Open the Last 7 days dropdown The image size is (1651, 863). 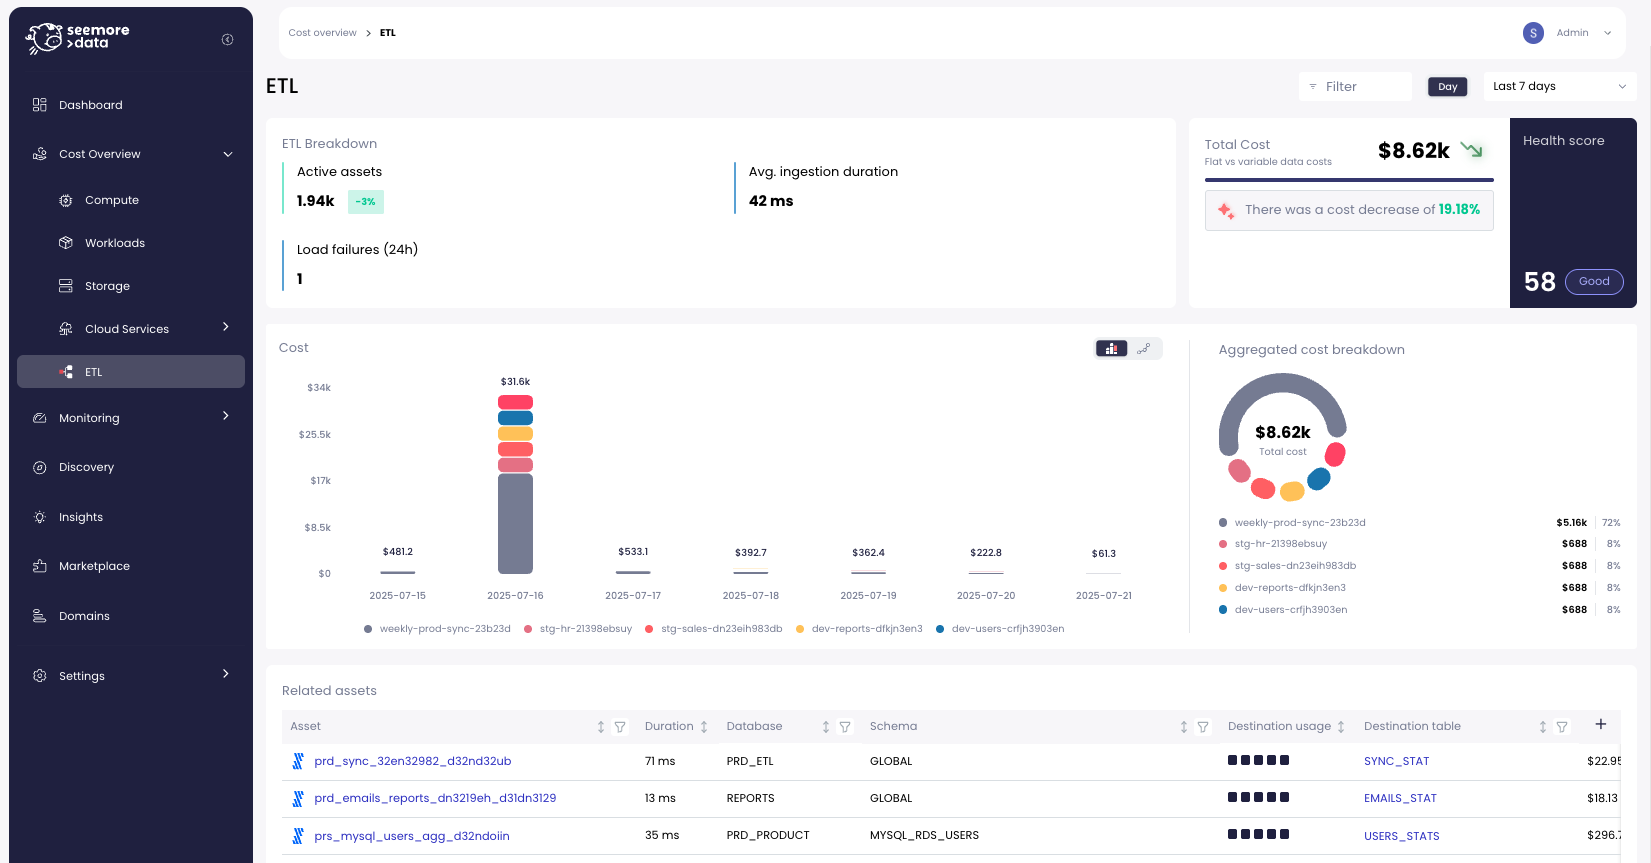1558,87
